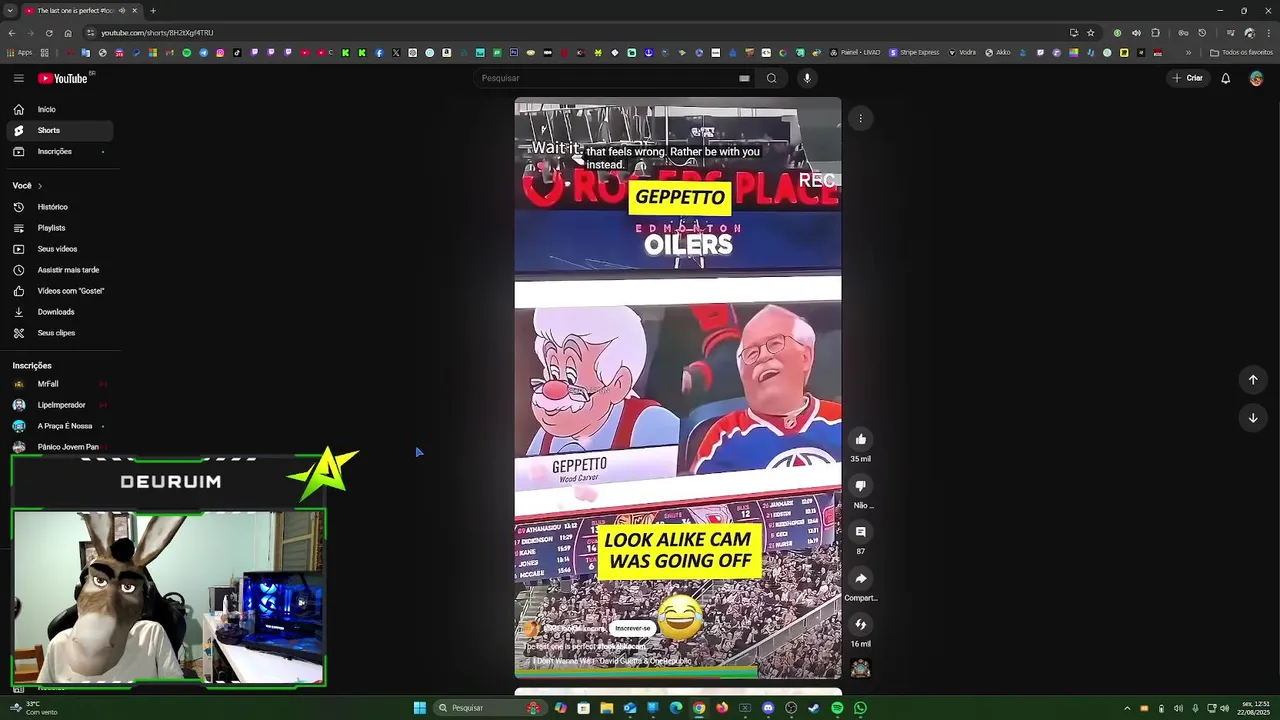Click the Criar button
The height and width of the screenshot is (720, 1280).
click(1188, 78)
